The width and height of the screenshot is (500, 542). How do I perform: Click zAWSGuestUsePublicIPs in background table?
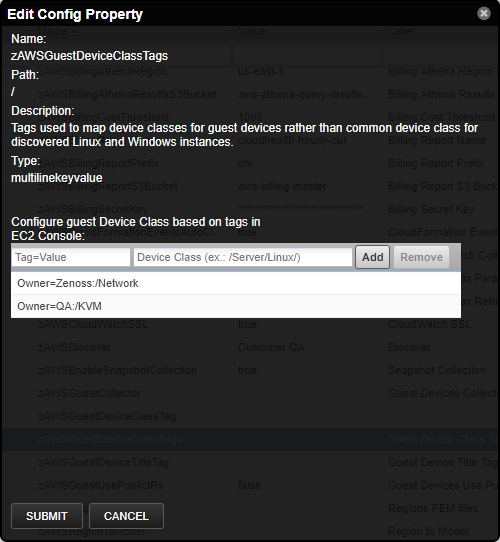click(x=100, y=485)
